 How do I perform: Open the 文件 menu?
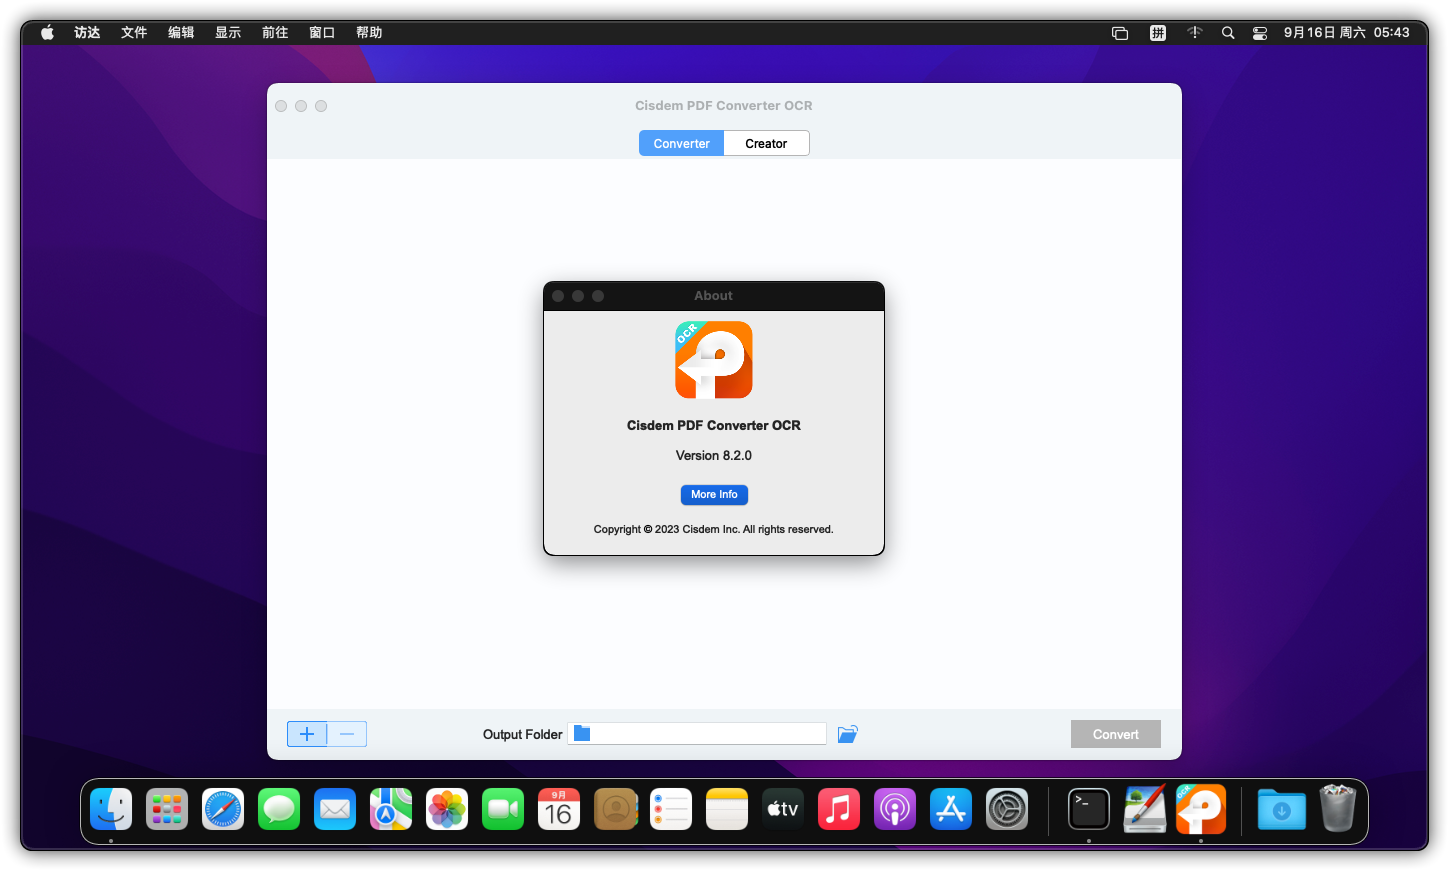[x=134, y=32]
